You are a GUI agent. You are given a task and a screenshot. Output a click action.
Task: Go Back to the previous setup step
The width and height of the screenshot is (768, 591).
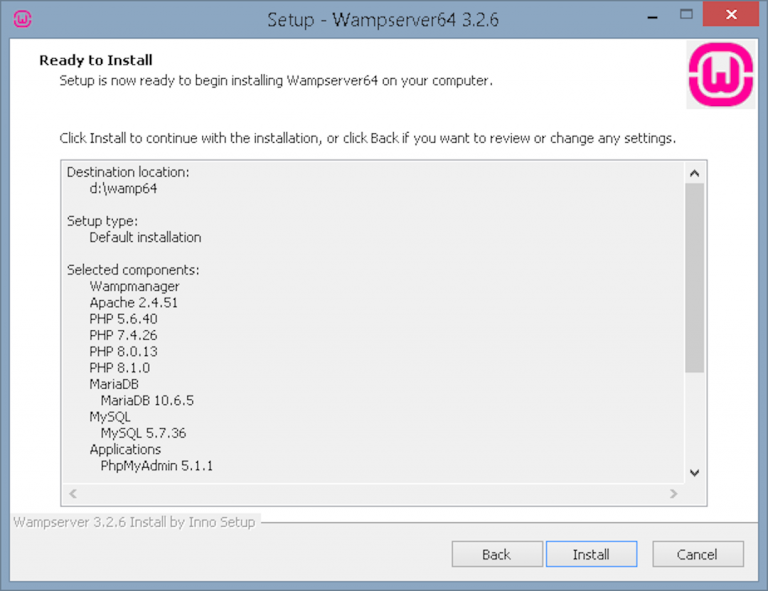coord(496,554)
